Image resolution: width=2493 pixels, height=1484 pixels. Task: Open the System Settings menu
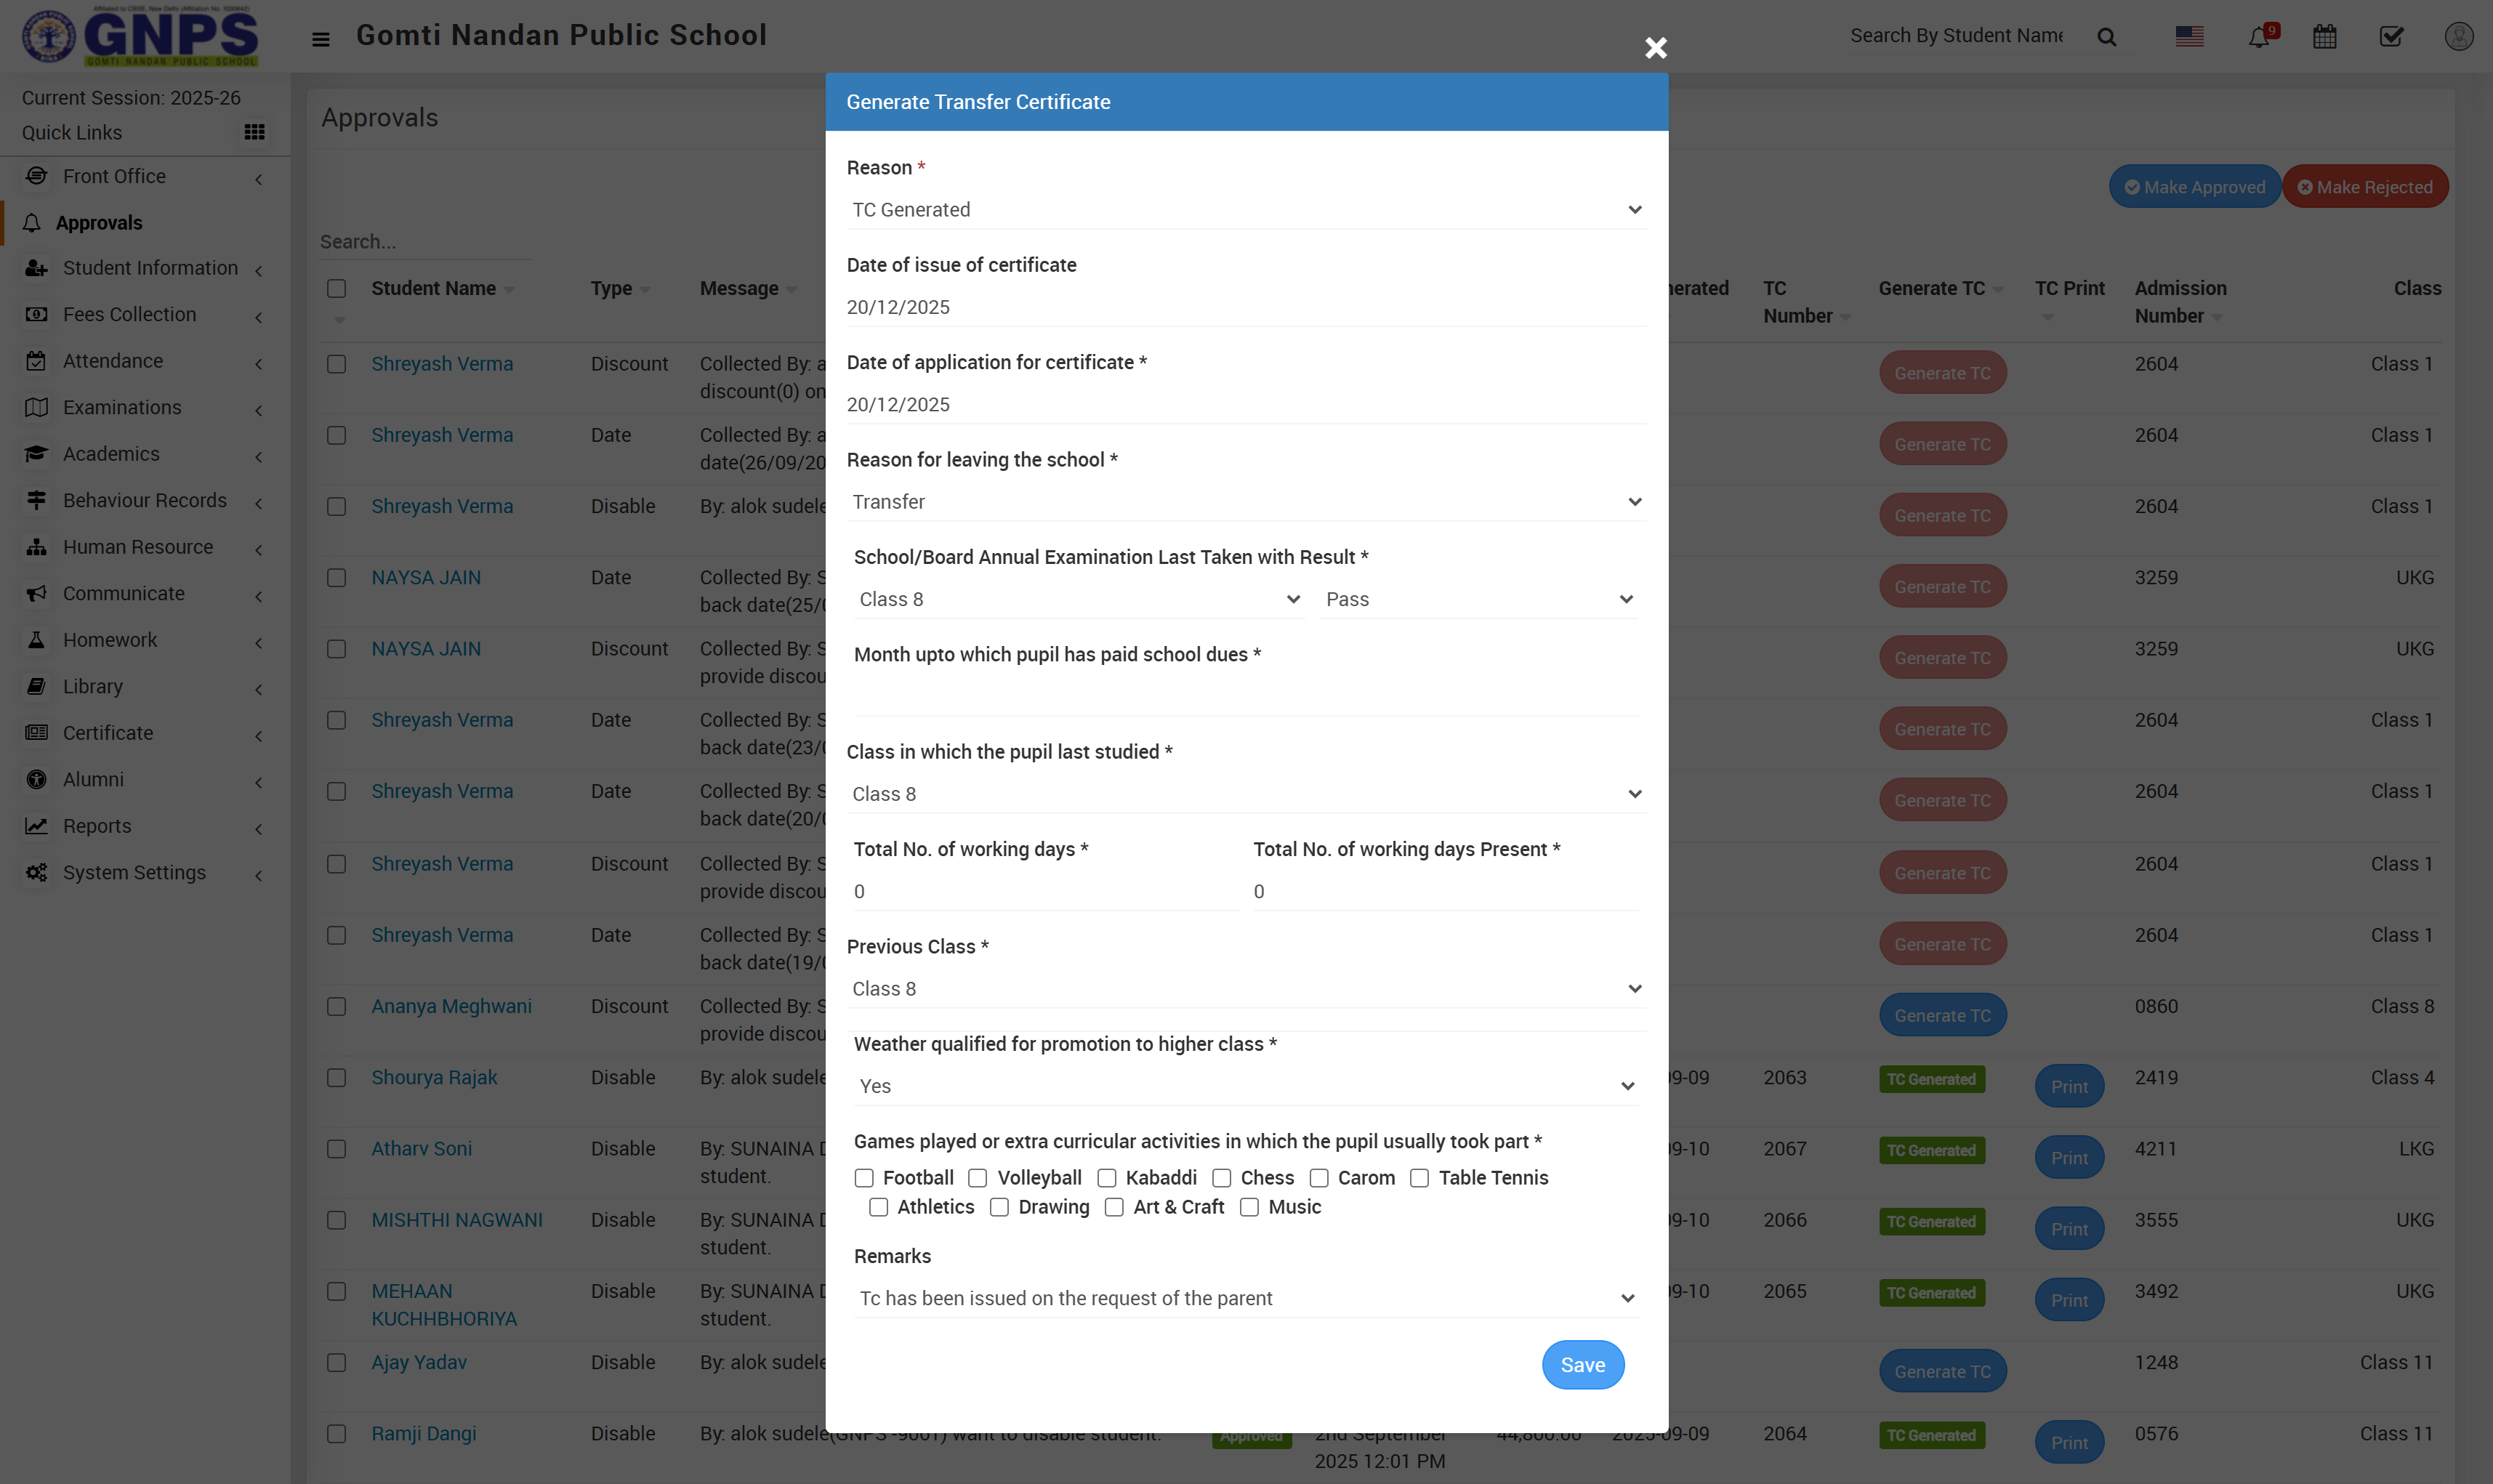coord(146,872)
